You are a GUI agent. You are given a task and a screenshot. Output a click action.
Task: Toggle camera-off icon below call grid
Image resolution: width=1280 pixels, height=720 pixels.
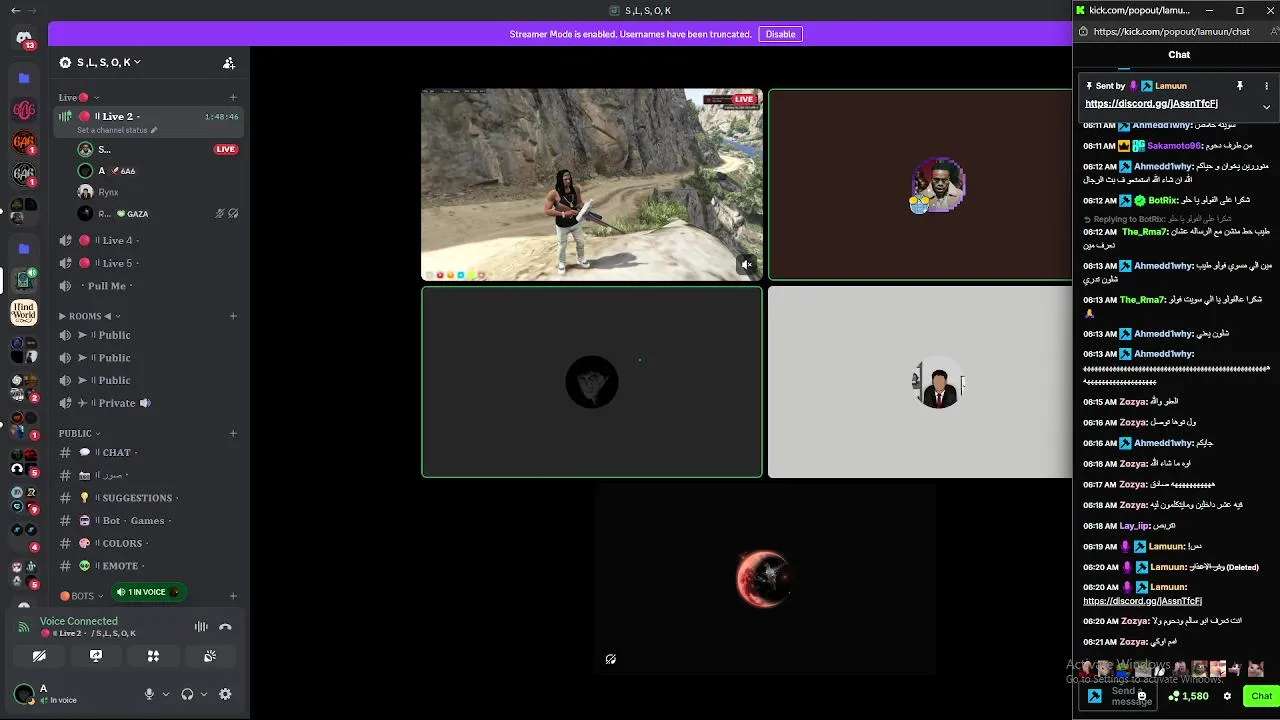[610, 659]
